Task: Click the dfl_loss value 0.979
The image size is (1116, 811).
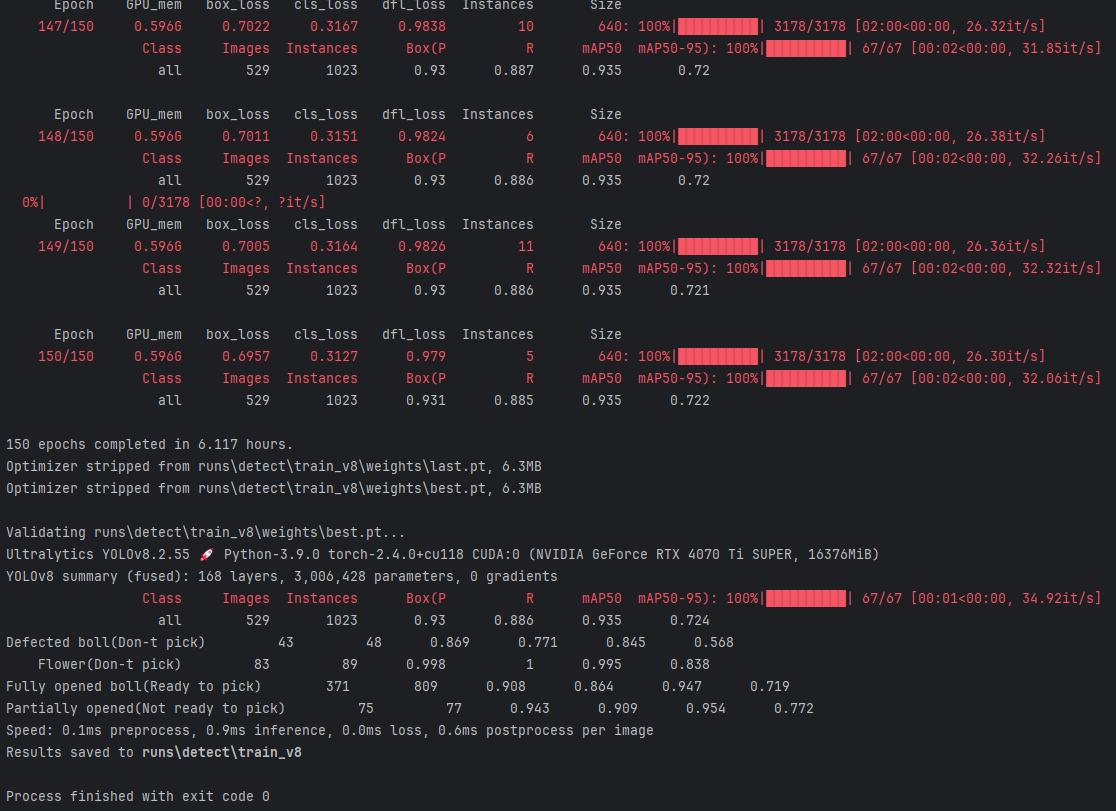Action: tap(426, 357)
